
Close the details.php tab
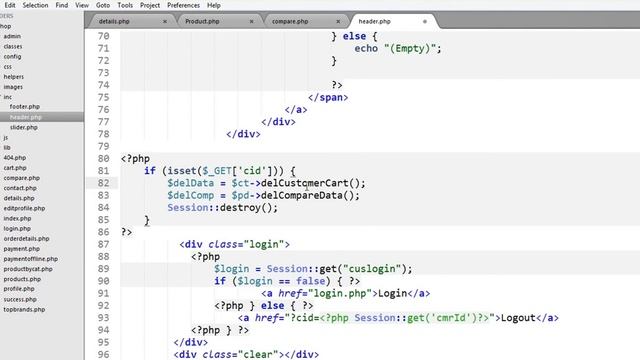click(165, 21)
